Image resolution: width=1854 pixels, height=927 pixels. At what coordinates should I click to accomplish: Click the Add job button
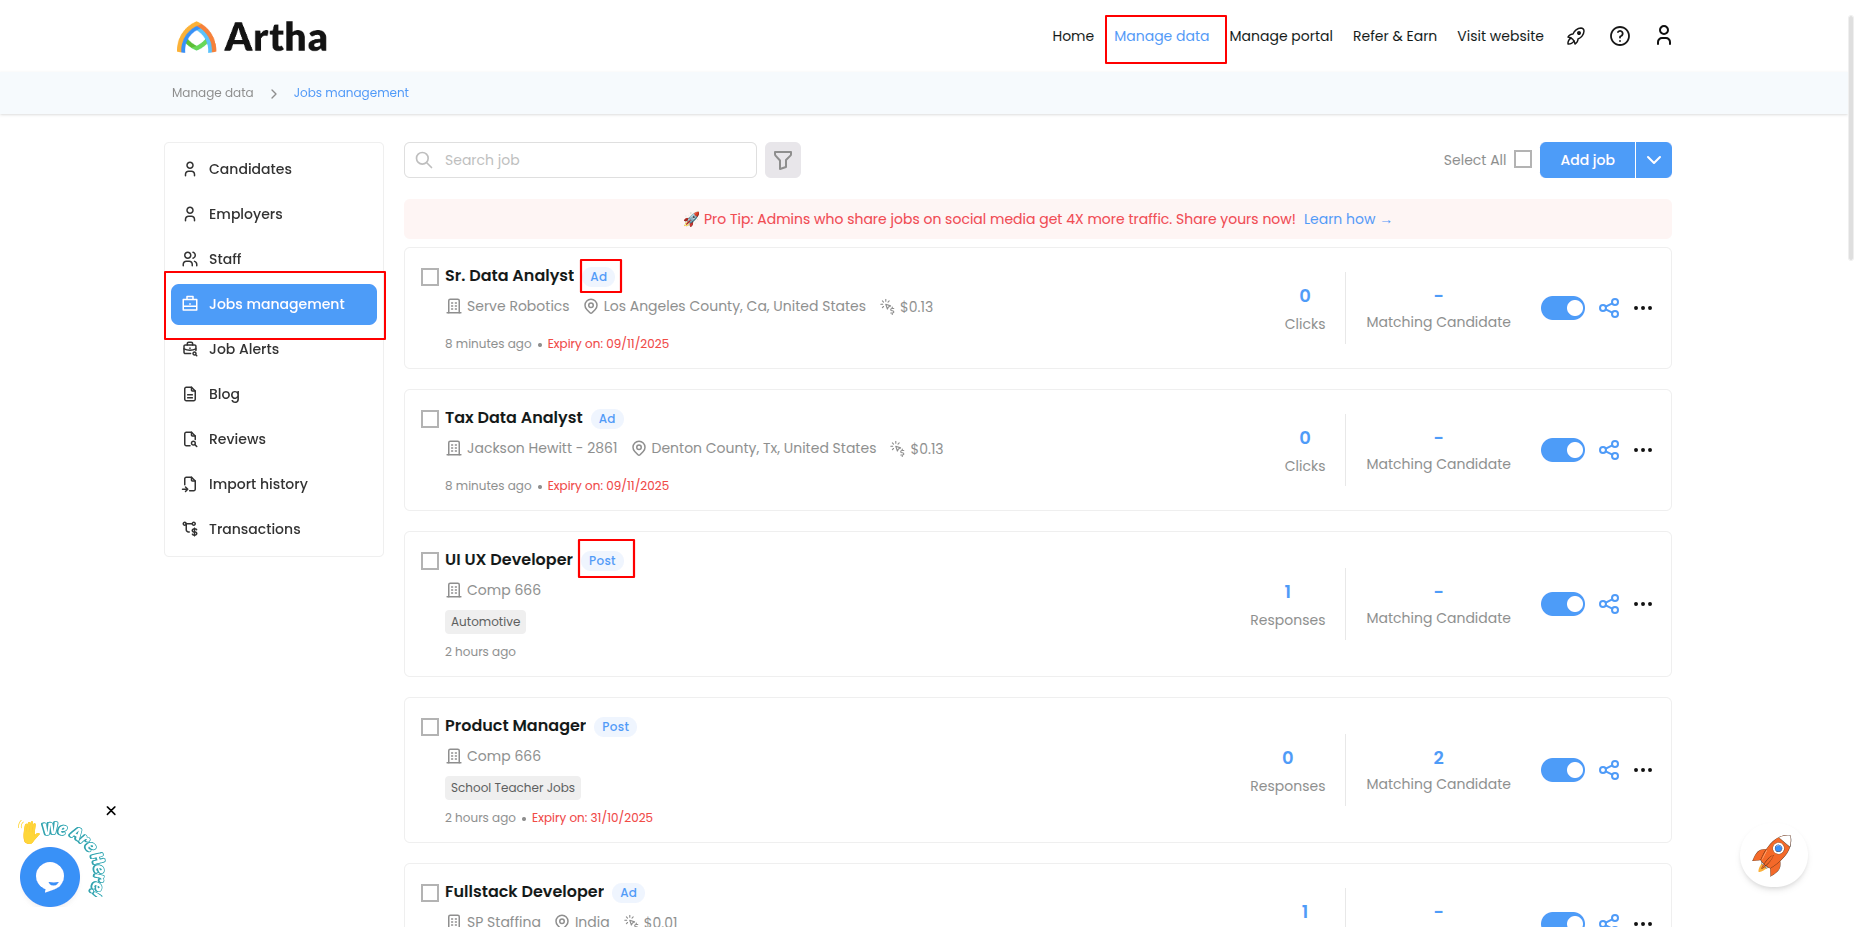[x=1586, y=160]
